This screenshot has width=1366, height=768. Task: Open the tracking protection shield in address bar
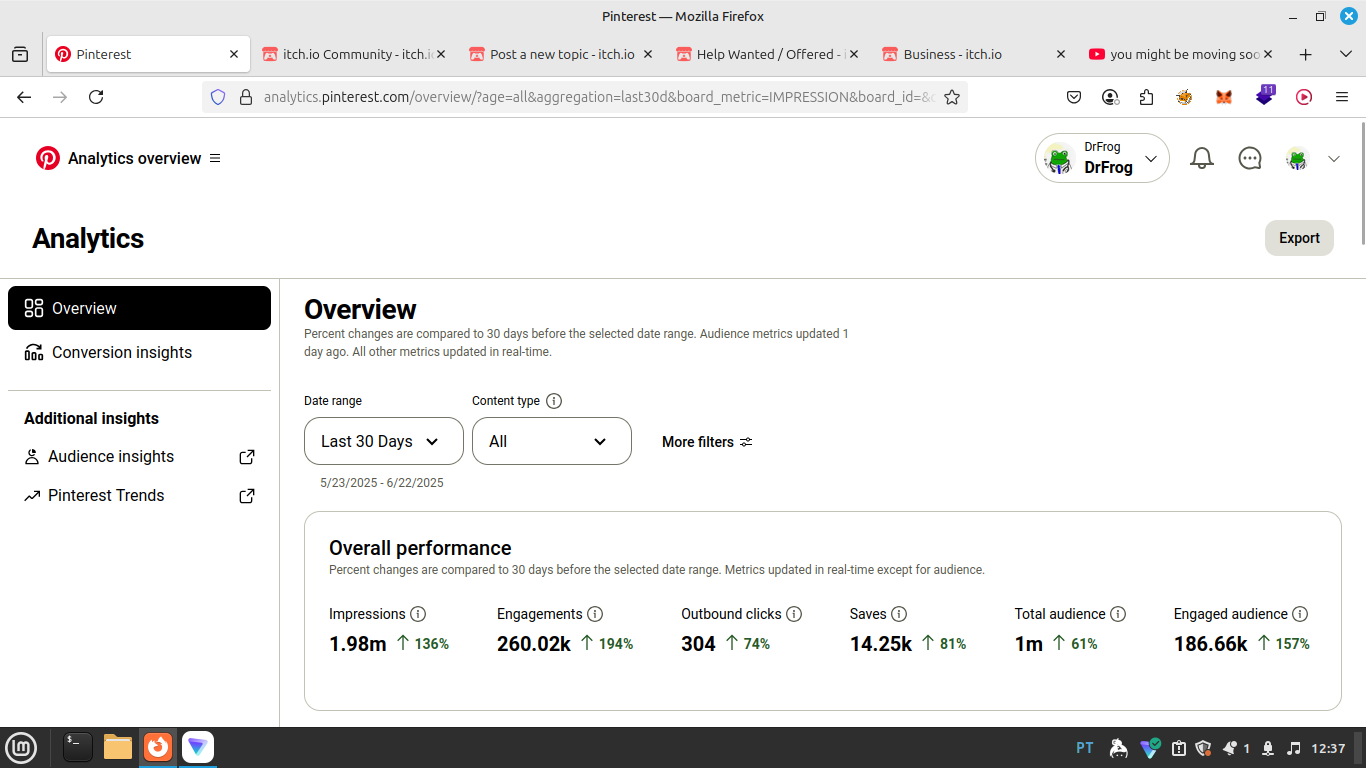pos(218,97)
